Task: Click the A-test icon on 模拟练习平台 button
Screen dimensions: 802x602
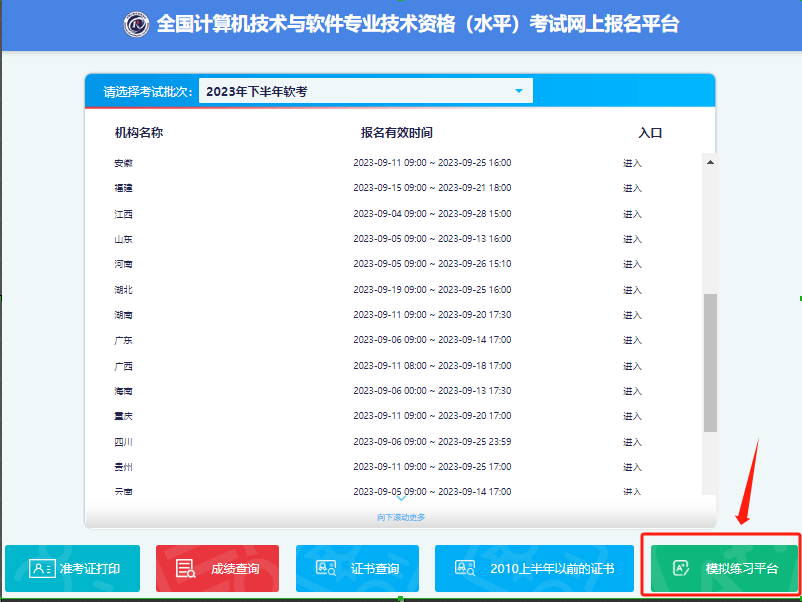Action: 680,567
